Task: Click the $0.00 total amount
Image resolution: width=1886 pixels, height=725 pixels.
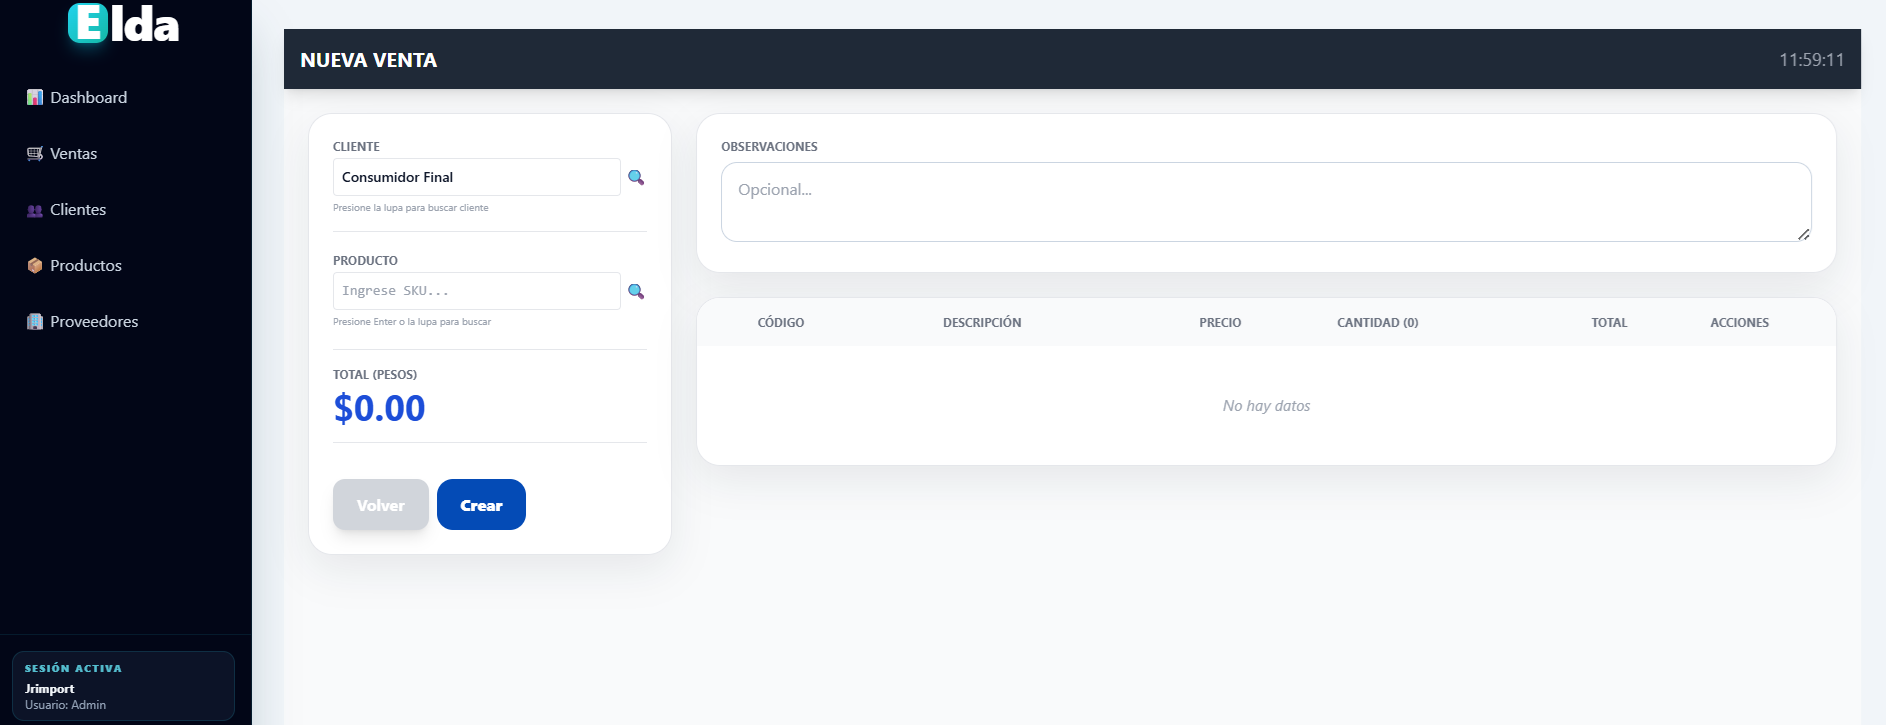Action: pos(379,408)
